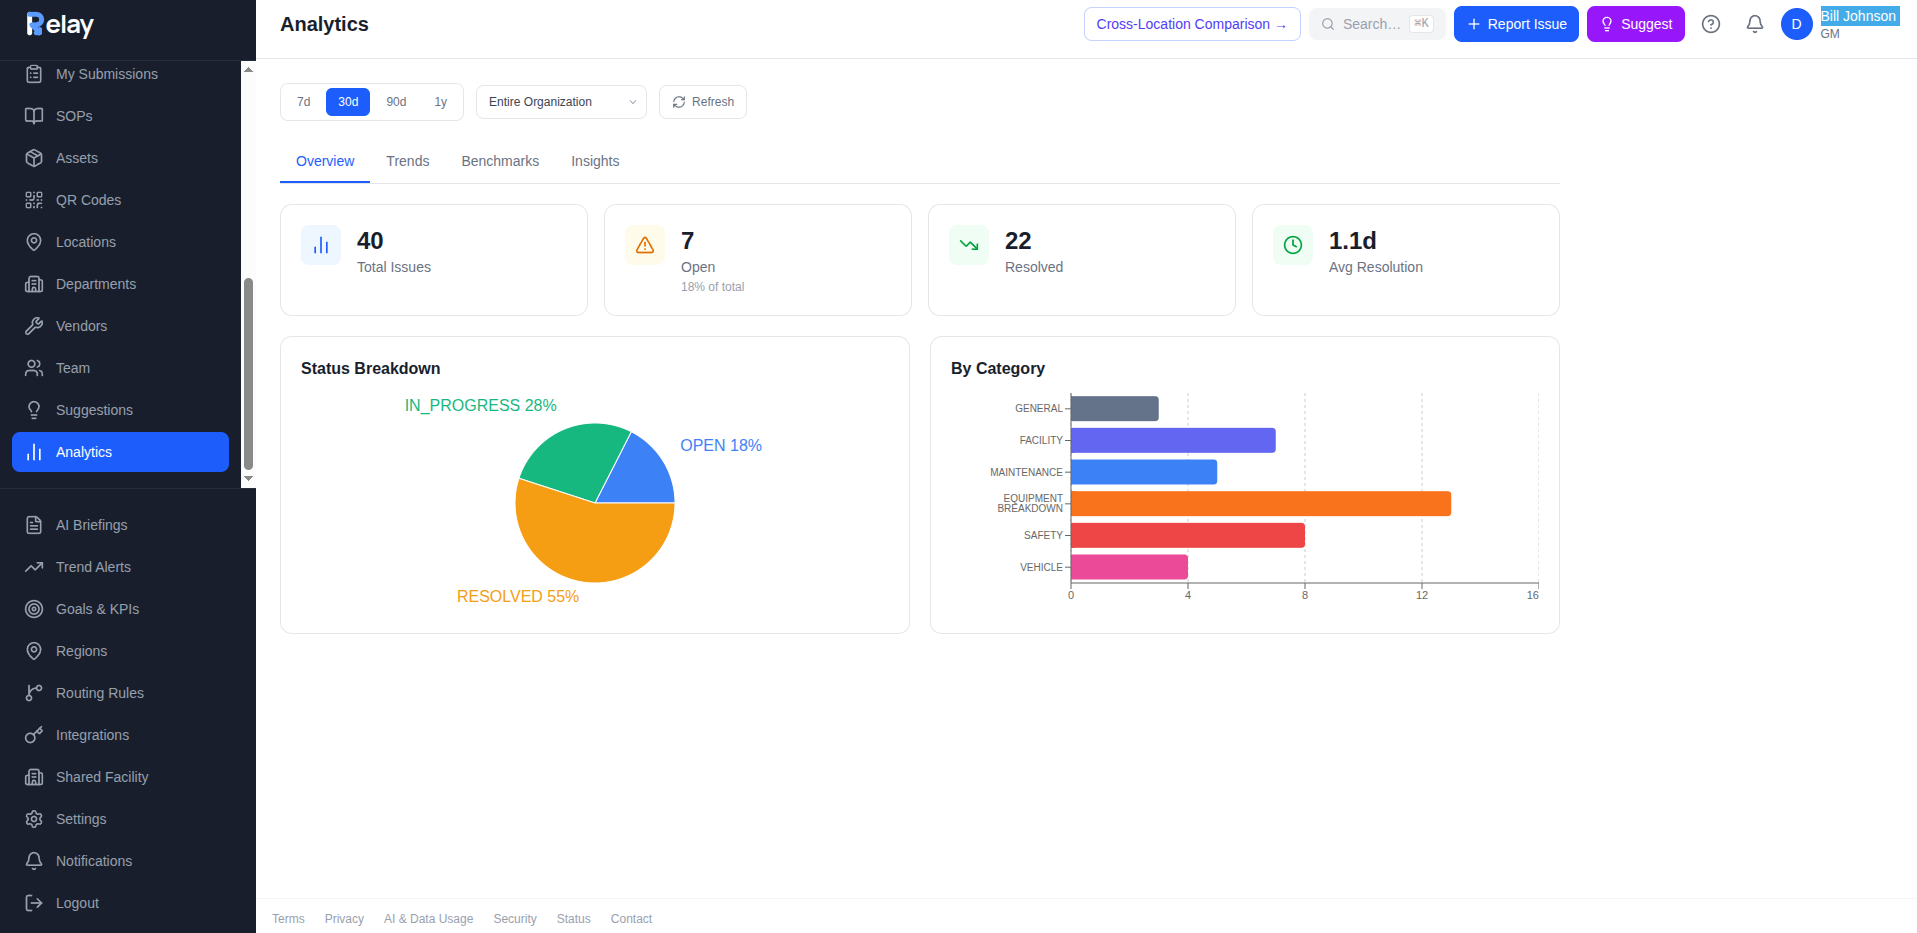Click the Goals & KPIs target icon
Image resolution: width=1917 pixels, height=933 pixels.
coord(34,609)
